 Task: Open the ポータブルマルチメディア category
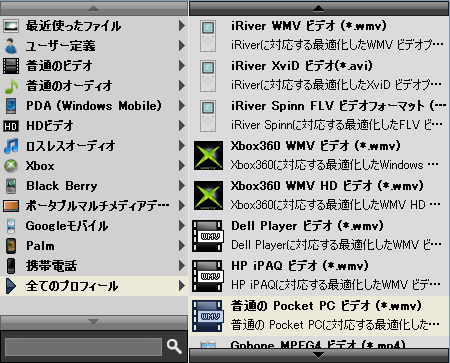tap(94, 206)
